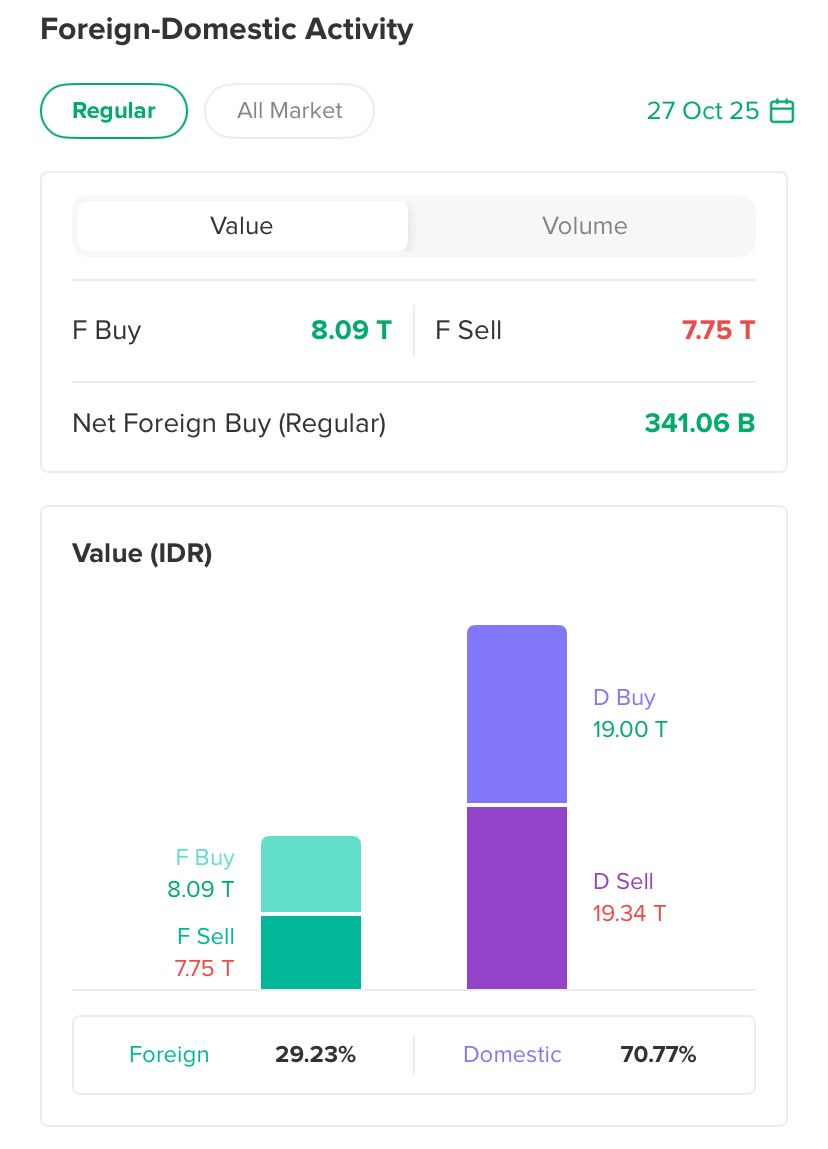The image size is (828, 1149).
Task: Switch to the Value tab
Action: (x=241, y=226)
